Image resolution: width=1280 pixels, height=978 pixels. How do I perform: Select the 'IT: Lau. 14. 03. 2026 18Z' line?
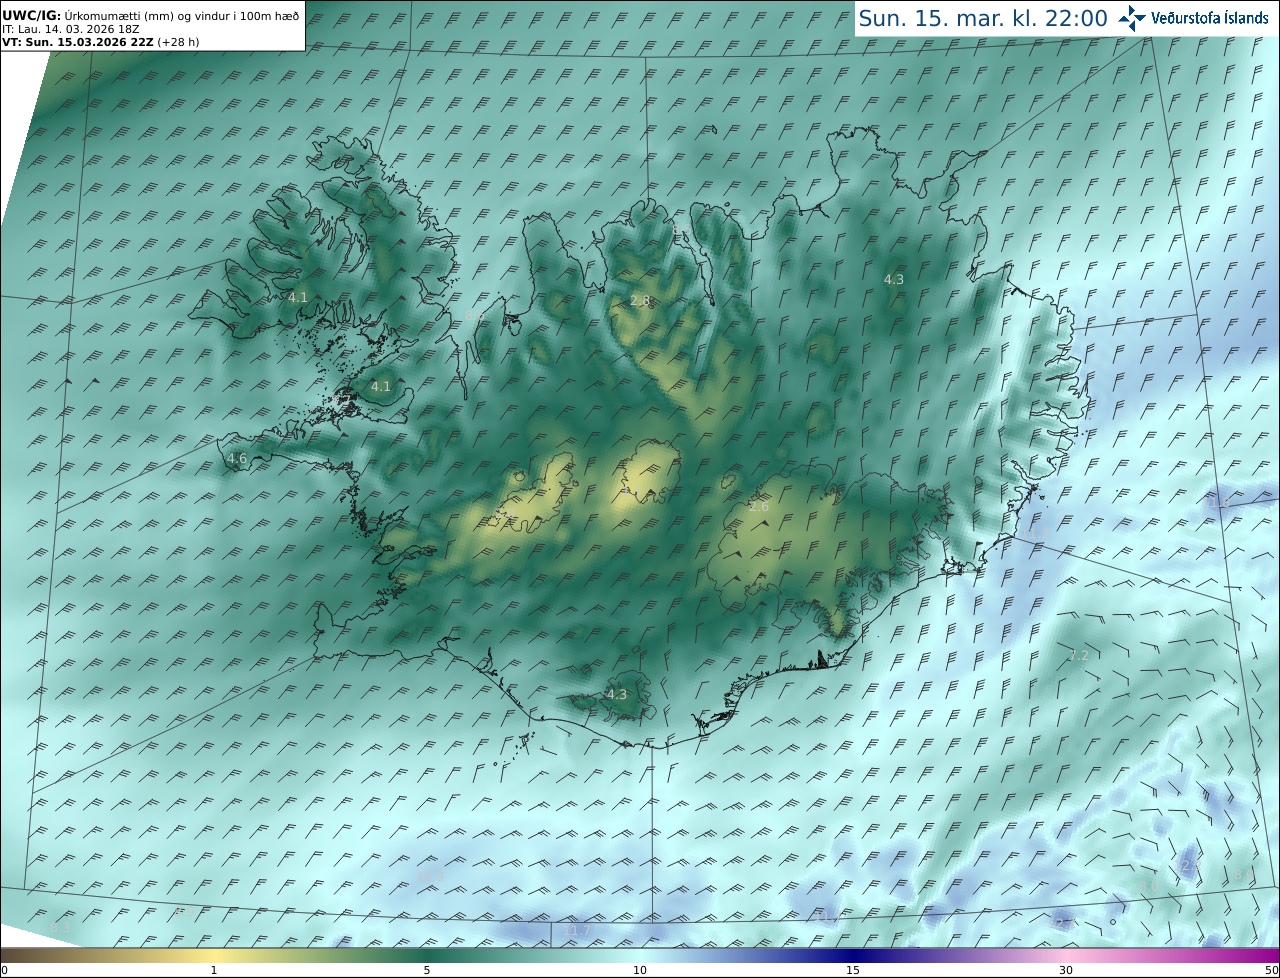tap(71, 29)
